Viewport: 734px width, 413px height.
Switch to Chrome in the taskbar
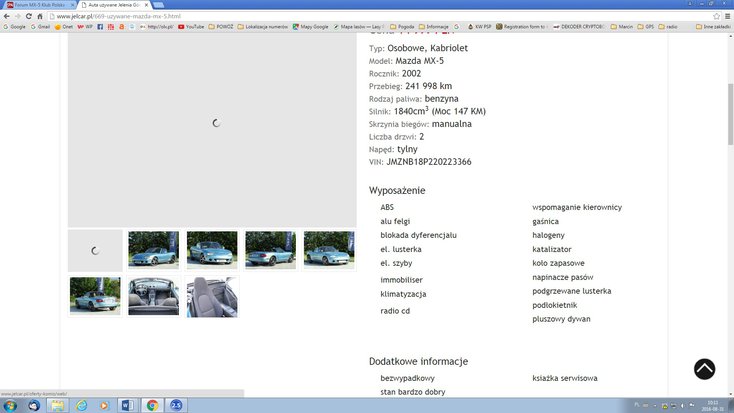point(152,406)
